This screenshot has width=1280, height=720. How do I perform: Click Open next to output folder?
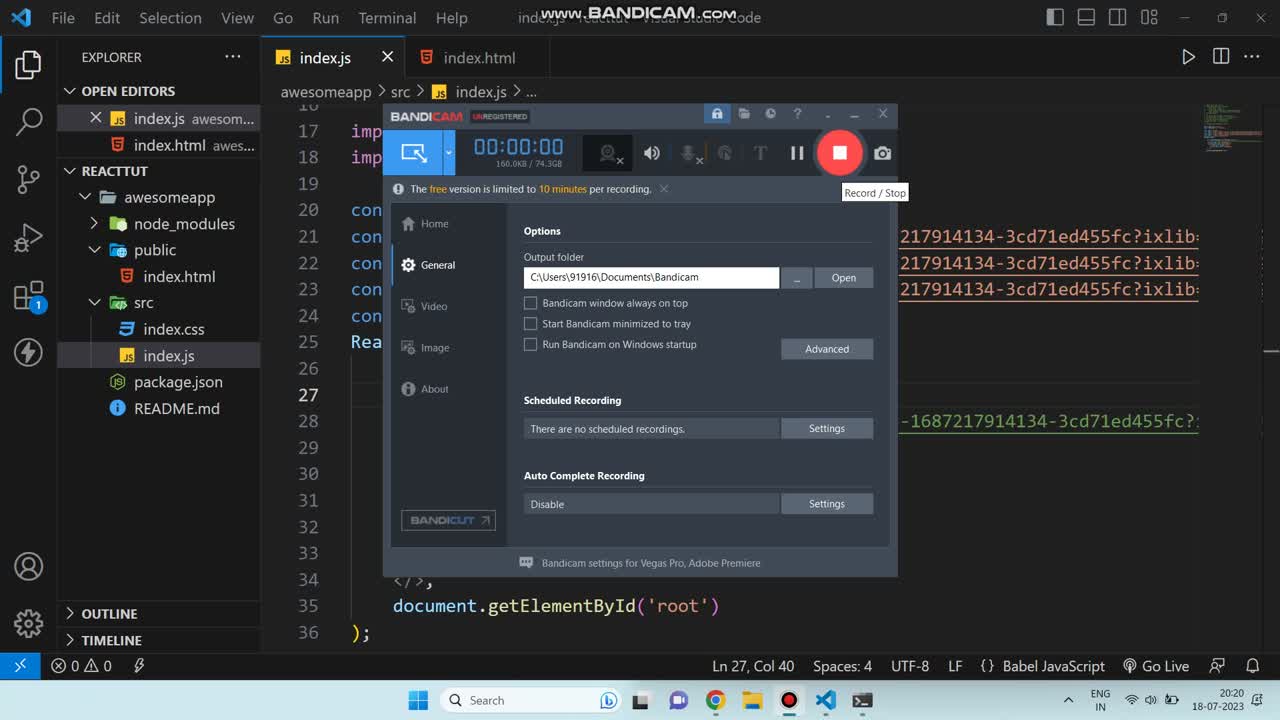pyautogui.click(x=843, y=278)
